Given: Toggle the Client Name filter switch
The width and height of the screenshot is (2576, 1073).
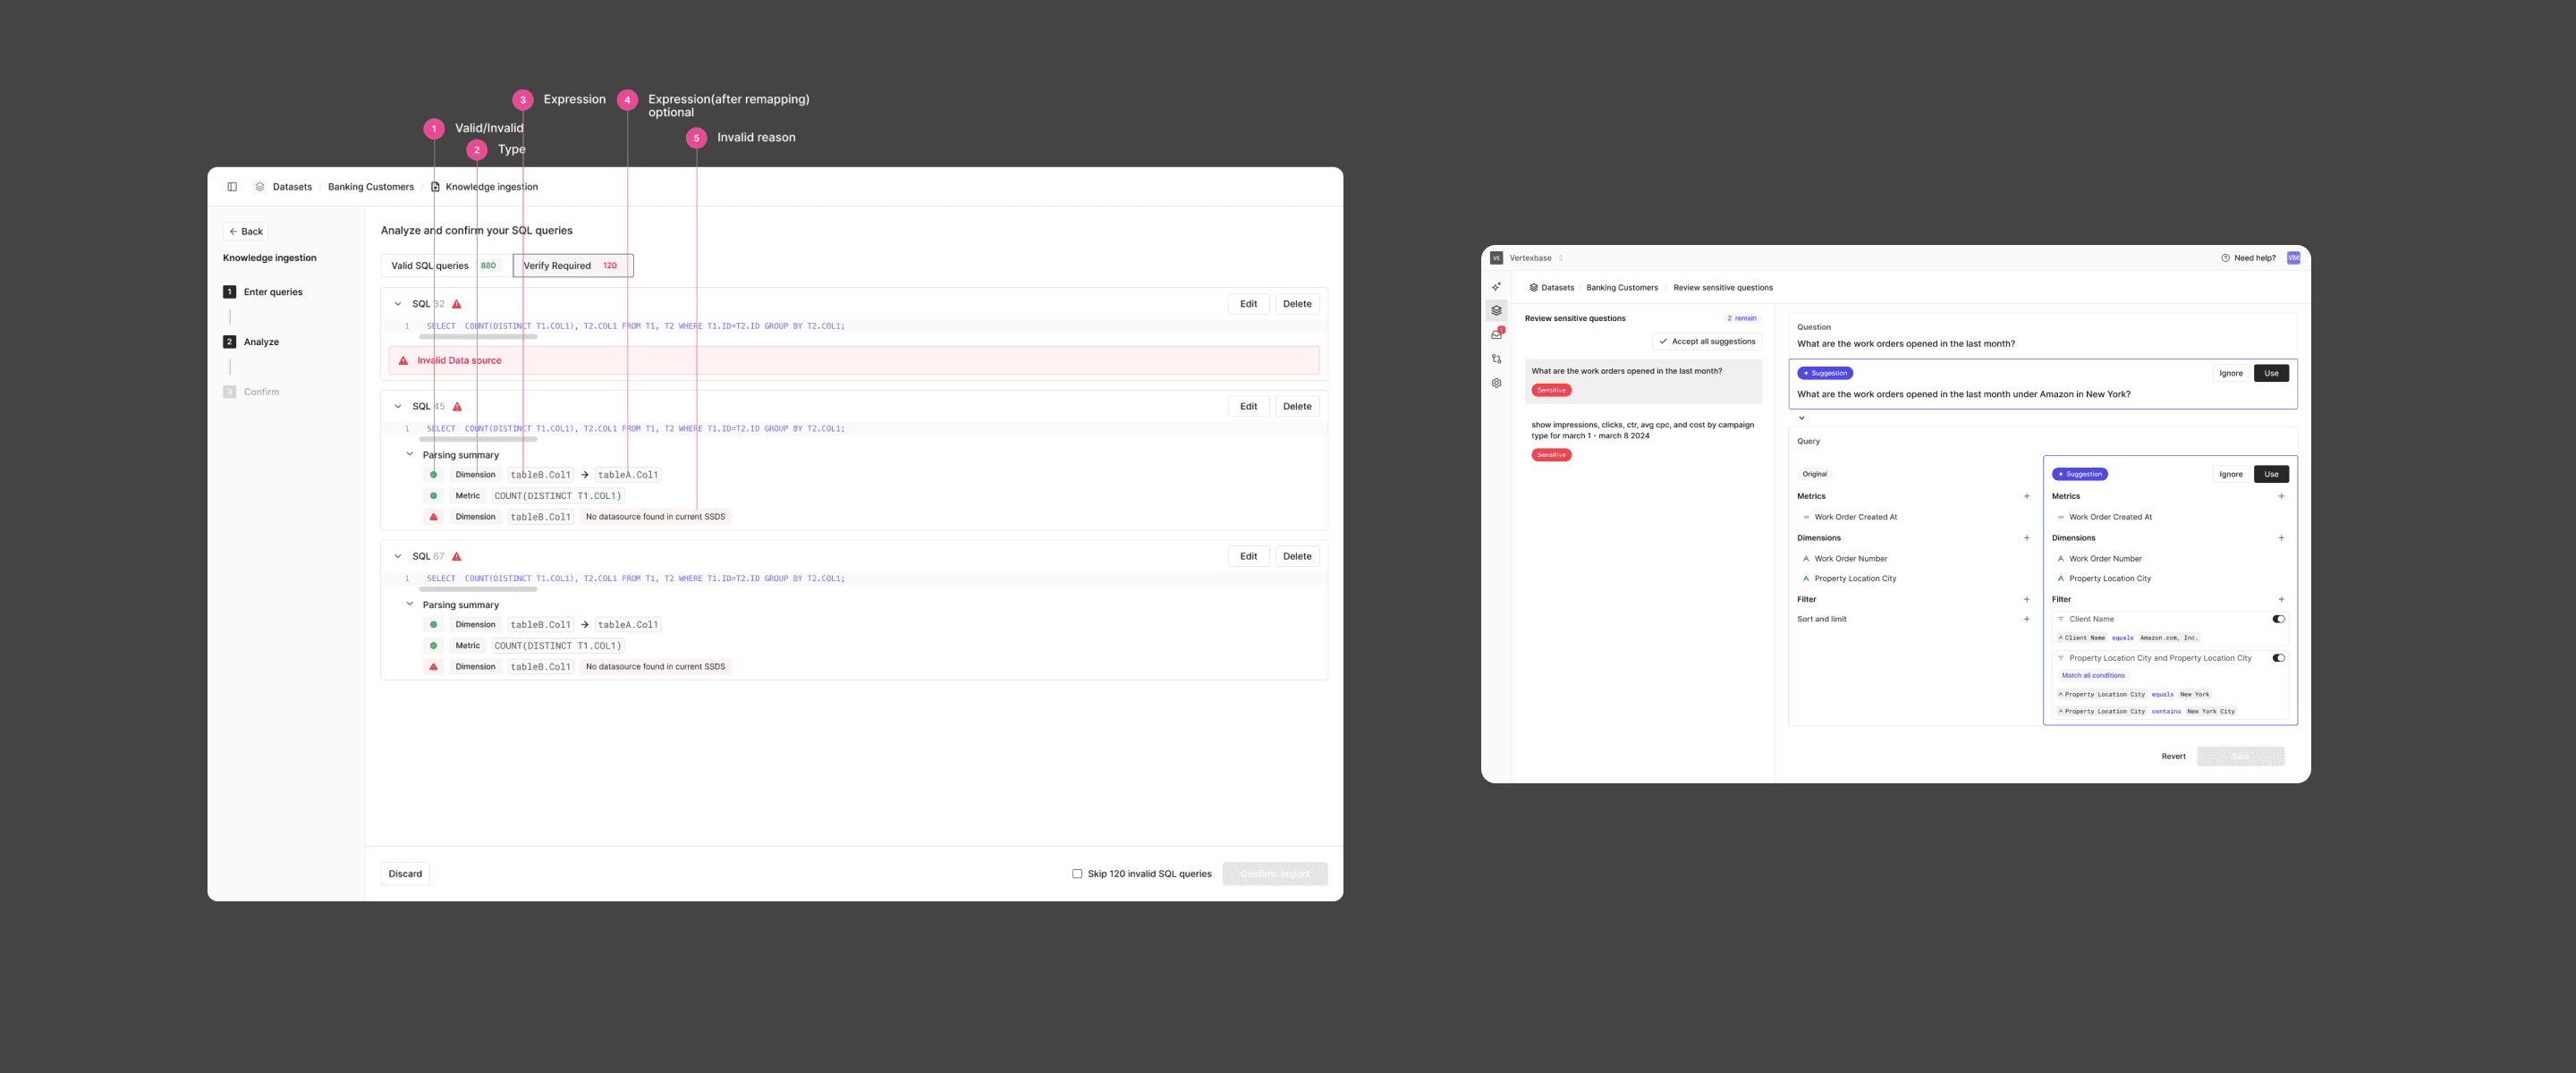Looking at the screenshot, I should tap(2278, 619).
